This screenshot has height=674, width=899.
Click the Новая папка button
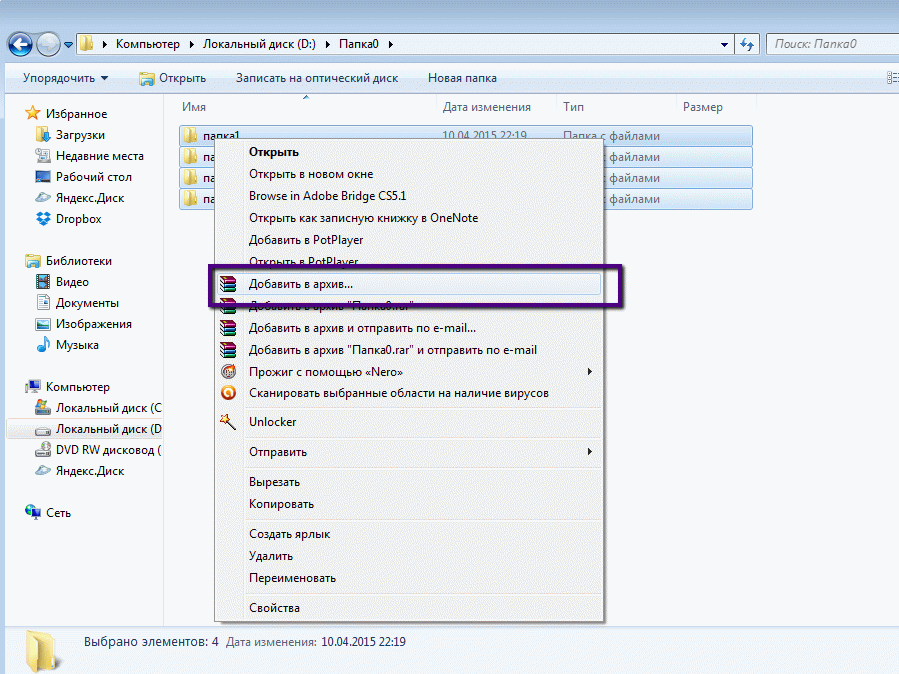click(462, 78)
